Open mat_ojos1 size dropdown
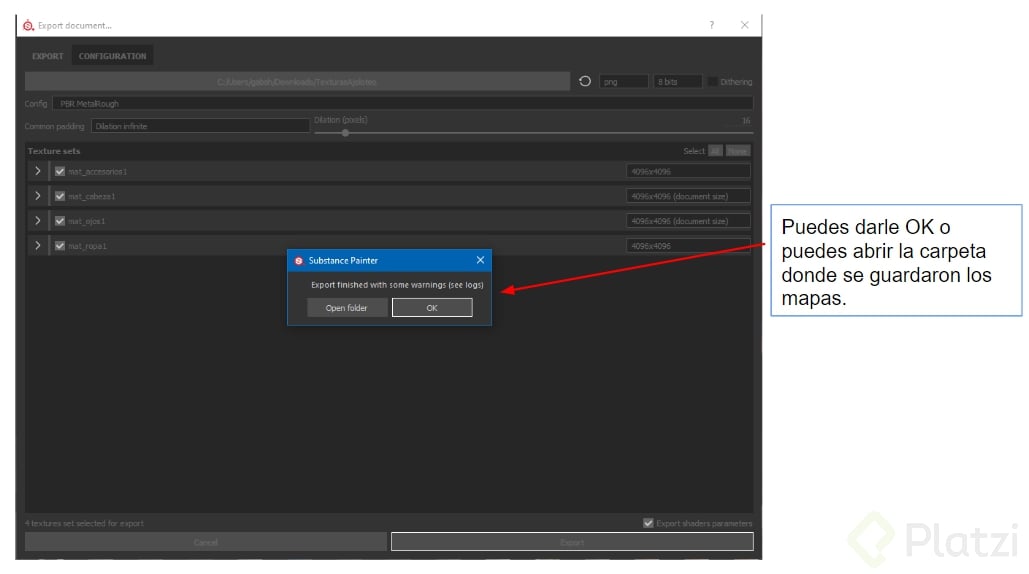This screenshot has width=1029, height=574. (688, 221)
